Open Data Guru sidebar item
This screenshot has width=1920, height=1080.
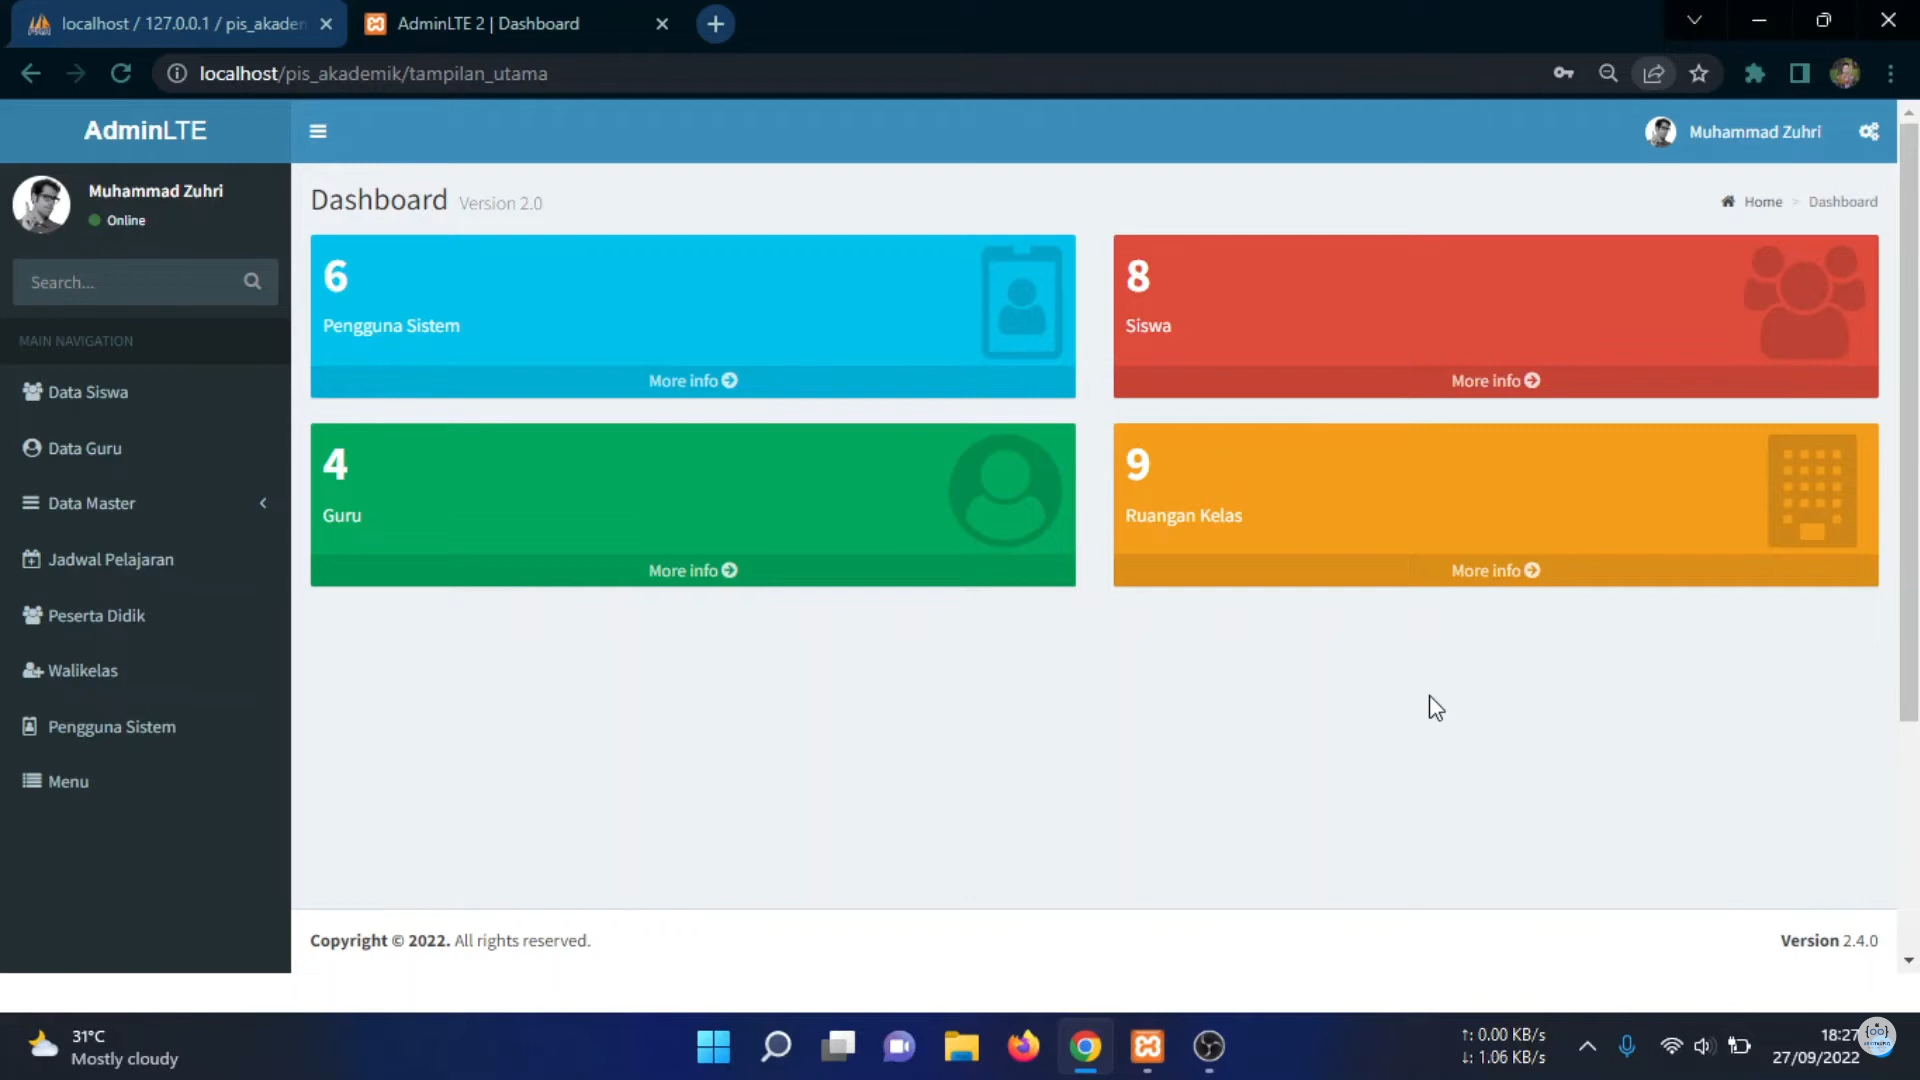85,448
